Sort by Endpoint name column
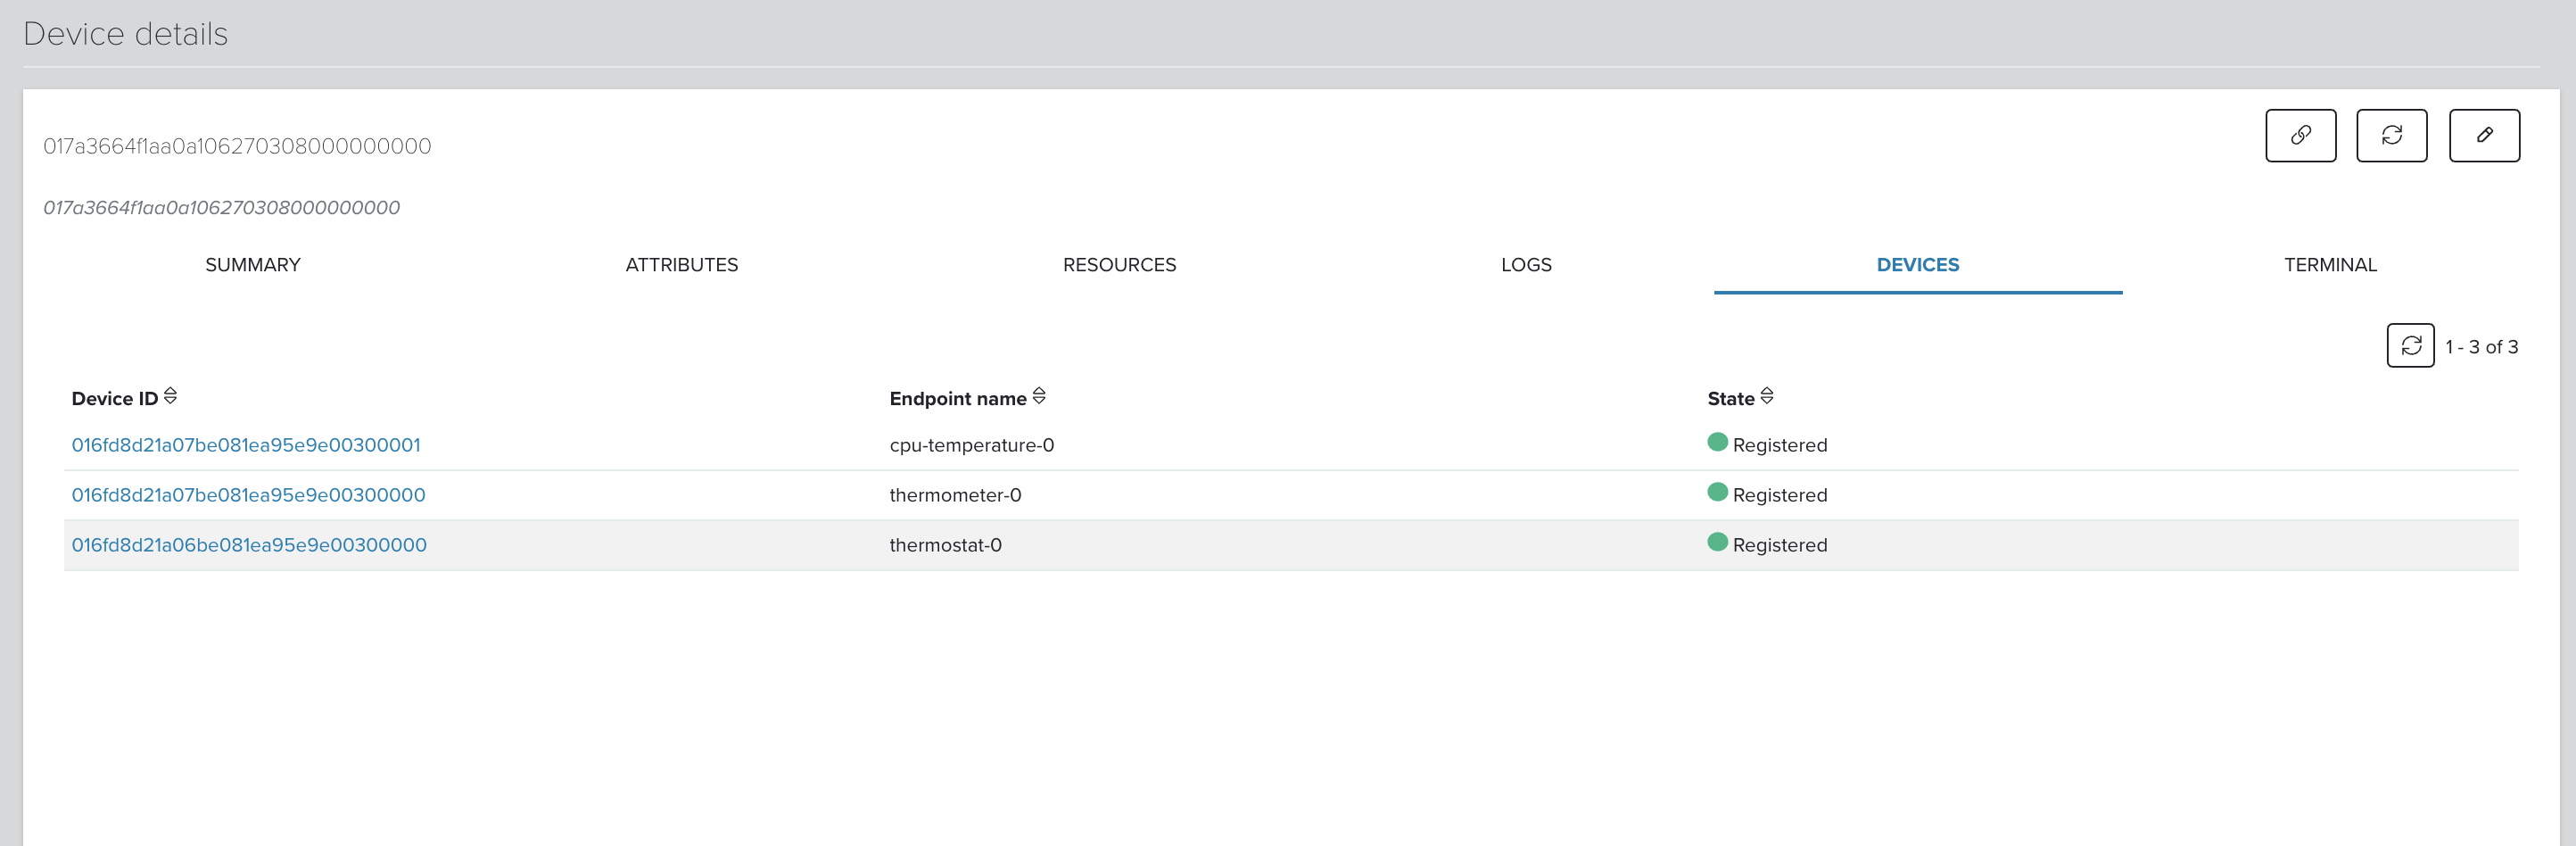Screen dimensions: 2576x846 [1039, 396]
